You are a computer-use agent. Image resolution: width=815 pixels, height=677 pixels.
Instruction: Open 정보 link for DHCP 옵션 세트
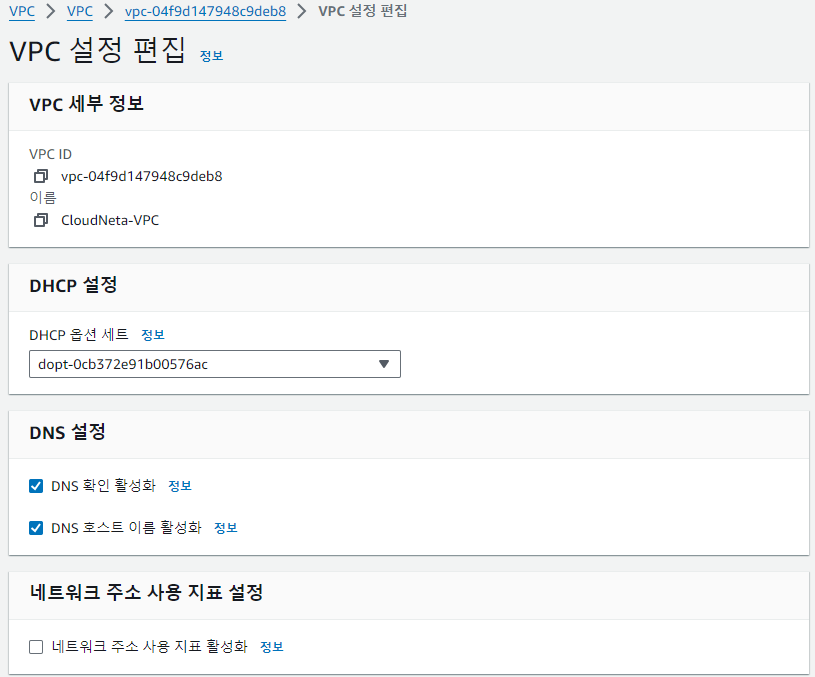[153, 335]
